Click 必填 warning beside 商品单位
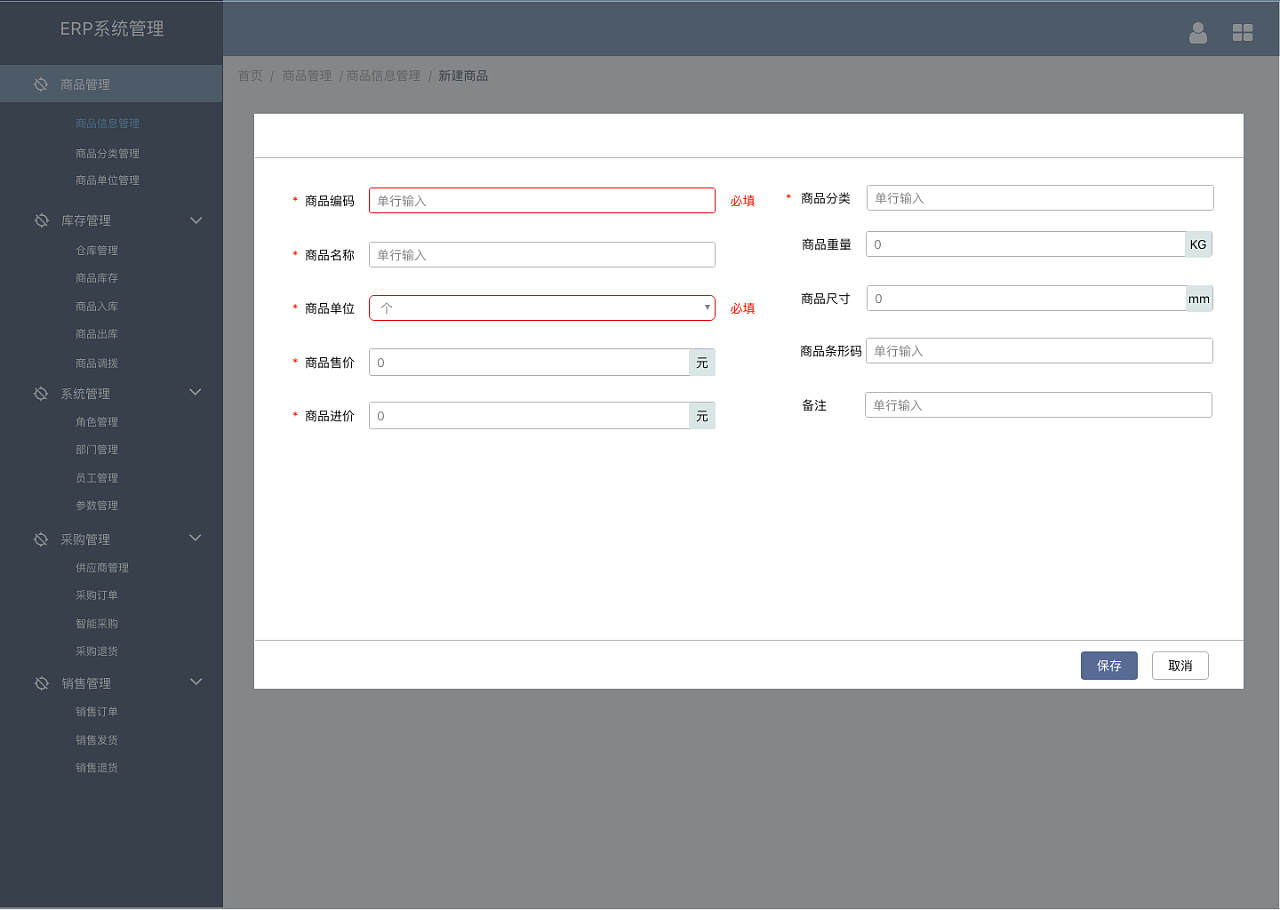 pos(742,309)
